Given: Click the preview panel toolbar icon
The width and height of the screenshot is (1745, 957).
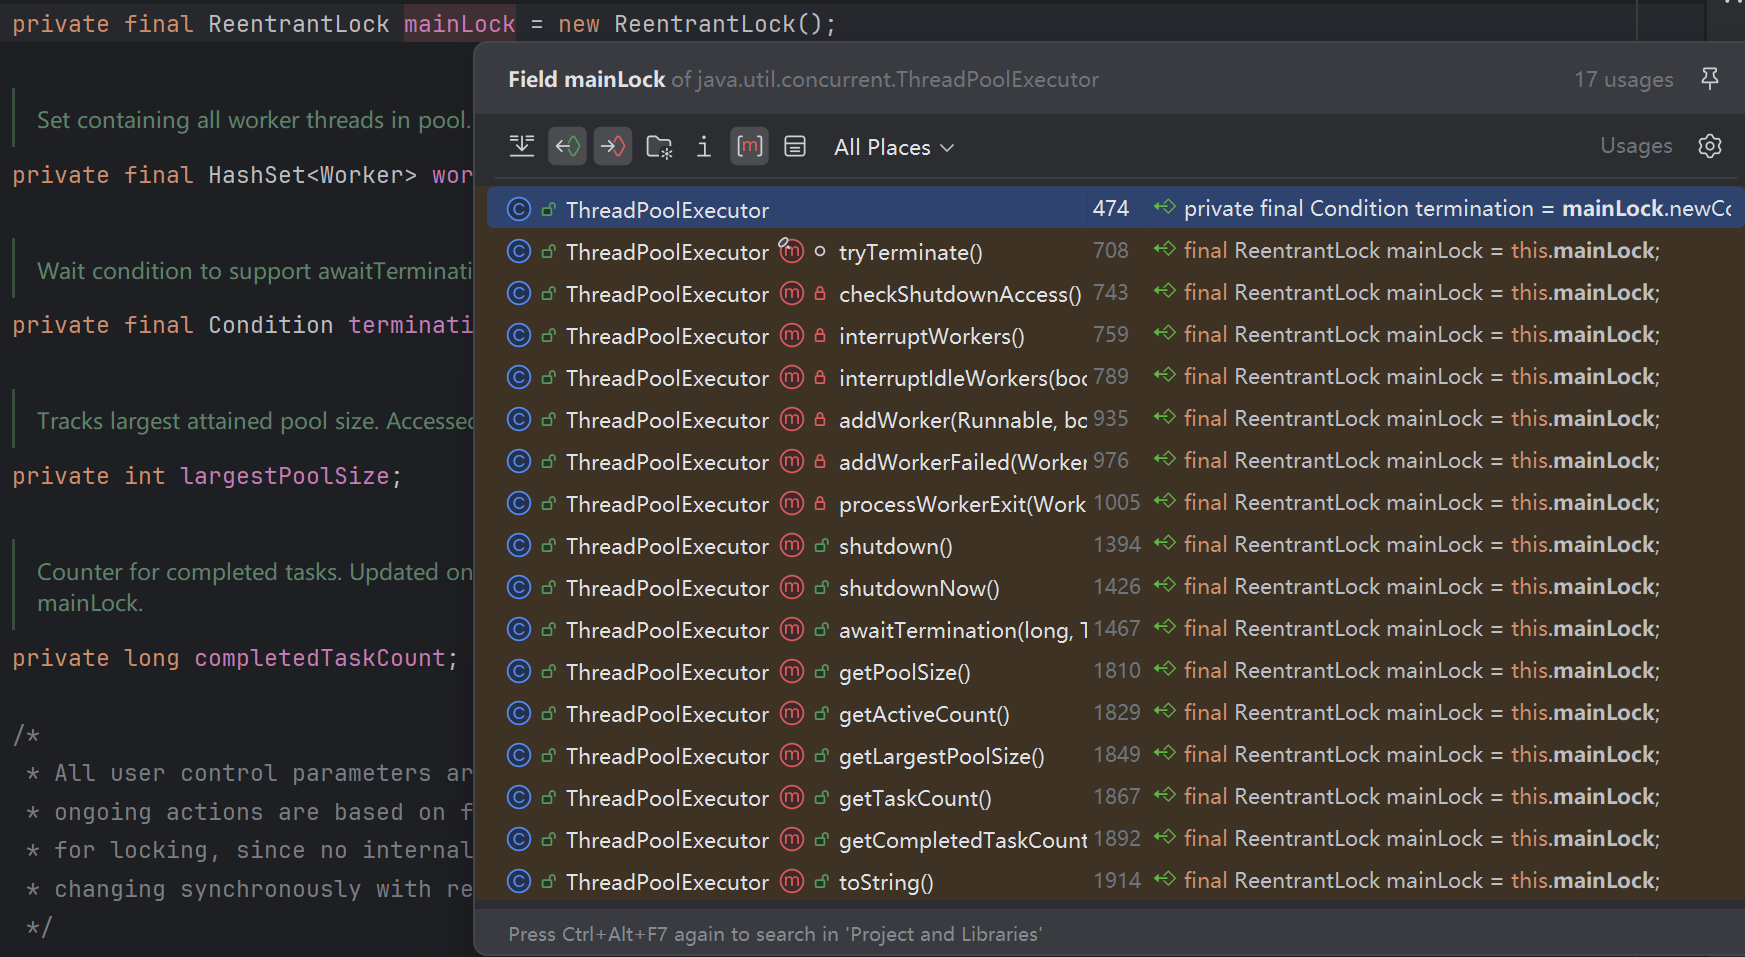Looking at the screenshot, I should coord(795,147).
